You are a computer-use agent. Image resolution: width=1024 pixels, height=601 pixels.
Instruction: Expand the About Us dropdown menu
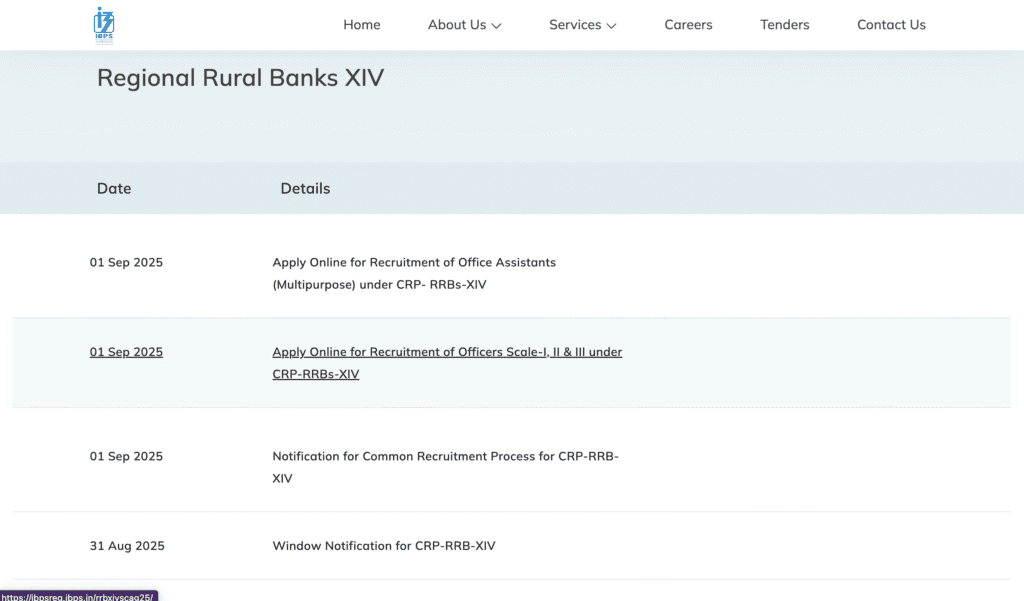pyautogui.click(x=464, y=25)
